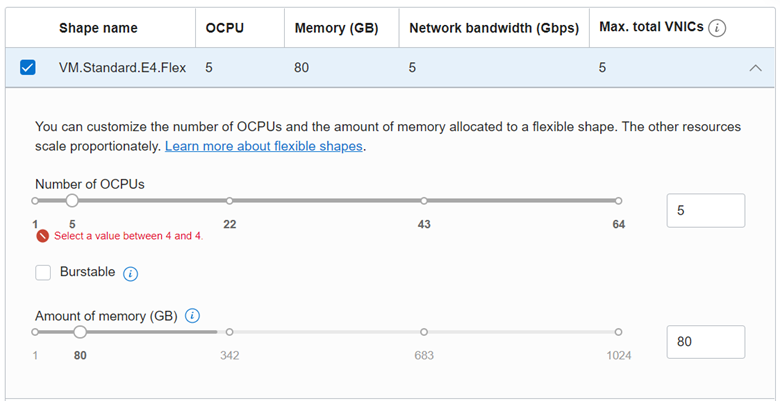Open Learn more about flexible shapes link
This screenshot has width=780, height=401.
tap(264, 146)
